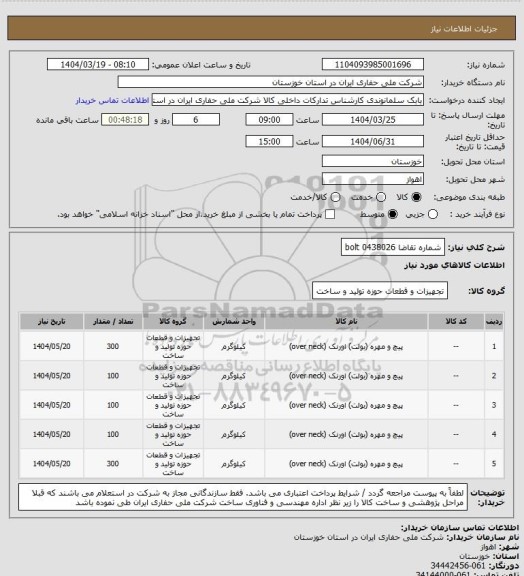Click the delivery province field خوزستان
The width and height of the screenshot is (524, 576).
tap(373, 161)
